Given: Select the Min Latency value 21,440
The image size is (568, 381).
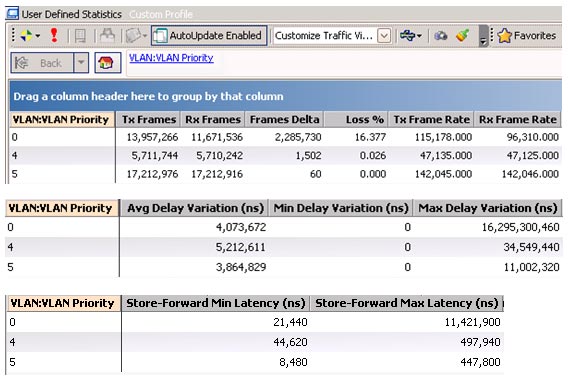Looking at the screenshot, I should click(290, 322).
